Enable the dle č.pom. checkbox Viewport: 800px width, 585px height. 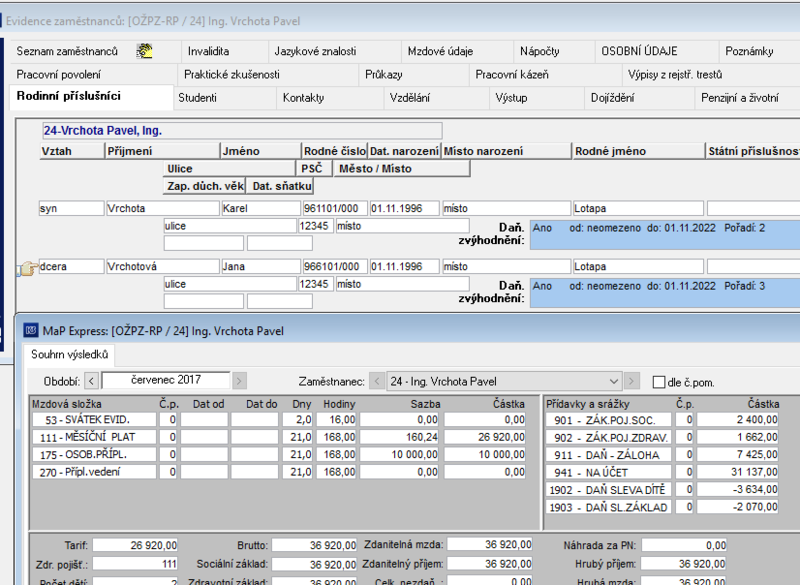[659, 382]
